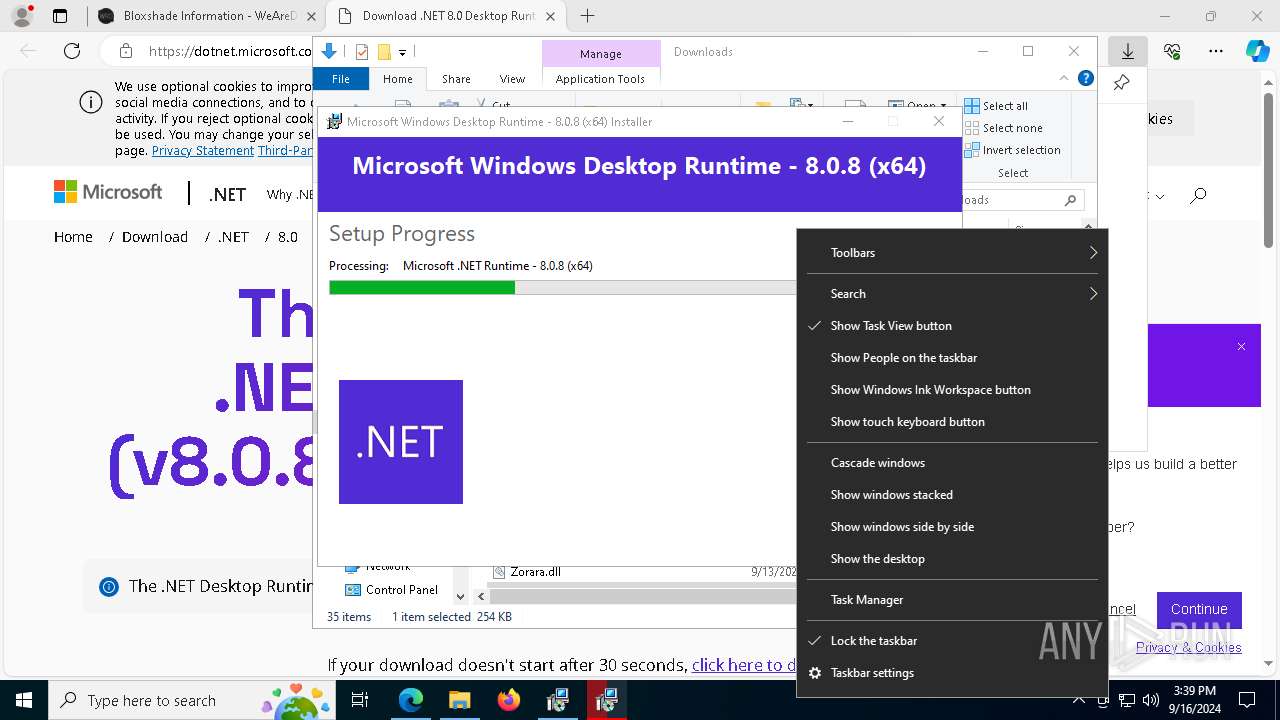Uncheck Show Task View button
This screenshot has height=720, width=1280.
952,326
